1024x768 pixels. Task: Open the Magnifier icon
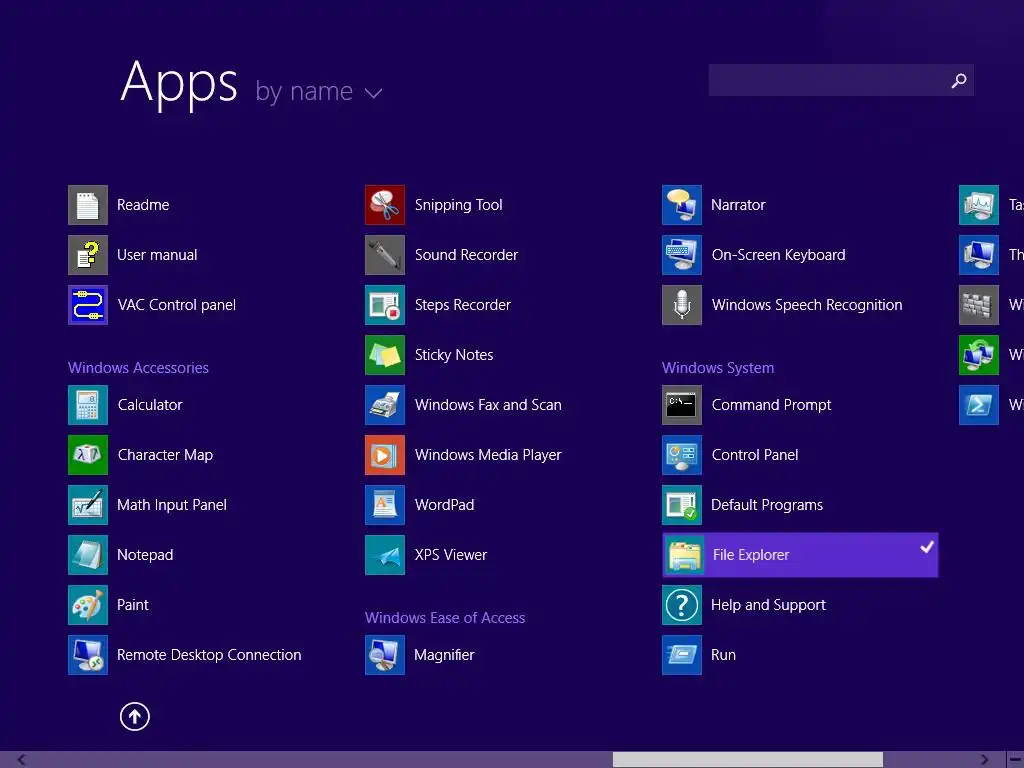(385, 655)
